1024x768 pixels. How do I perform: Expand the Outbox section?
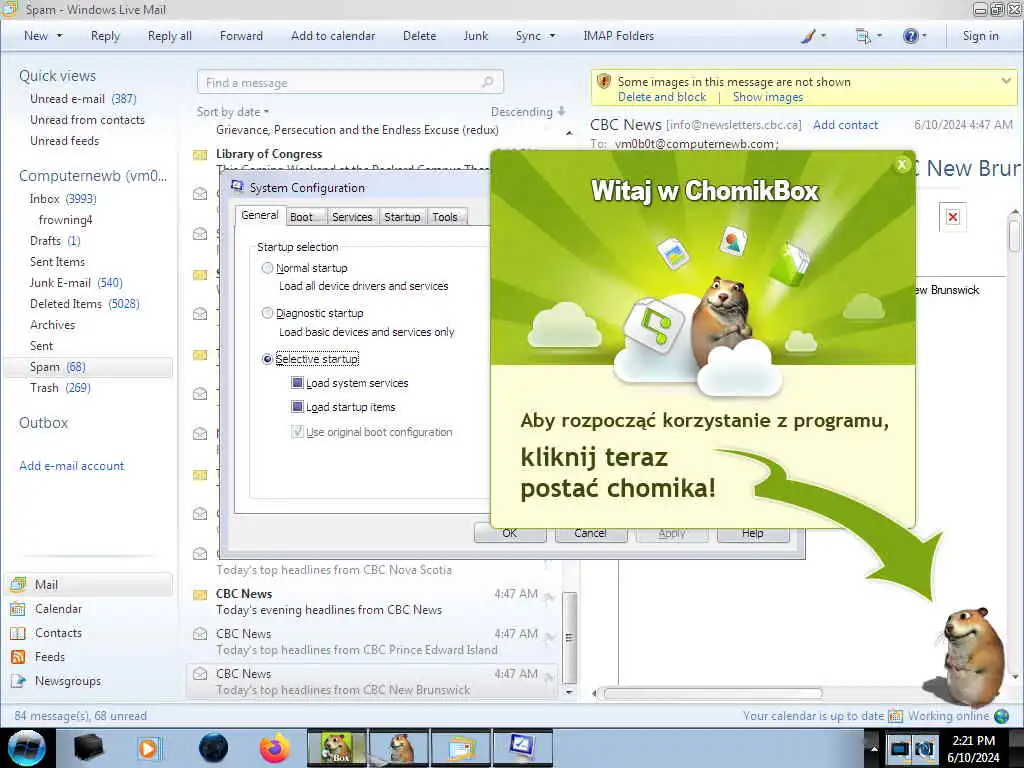[x=43, y=423]
